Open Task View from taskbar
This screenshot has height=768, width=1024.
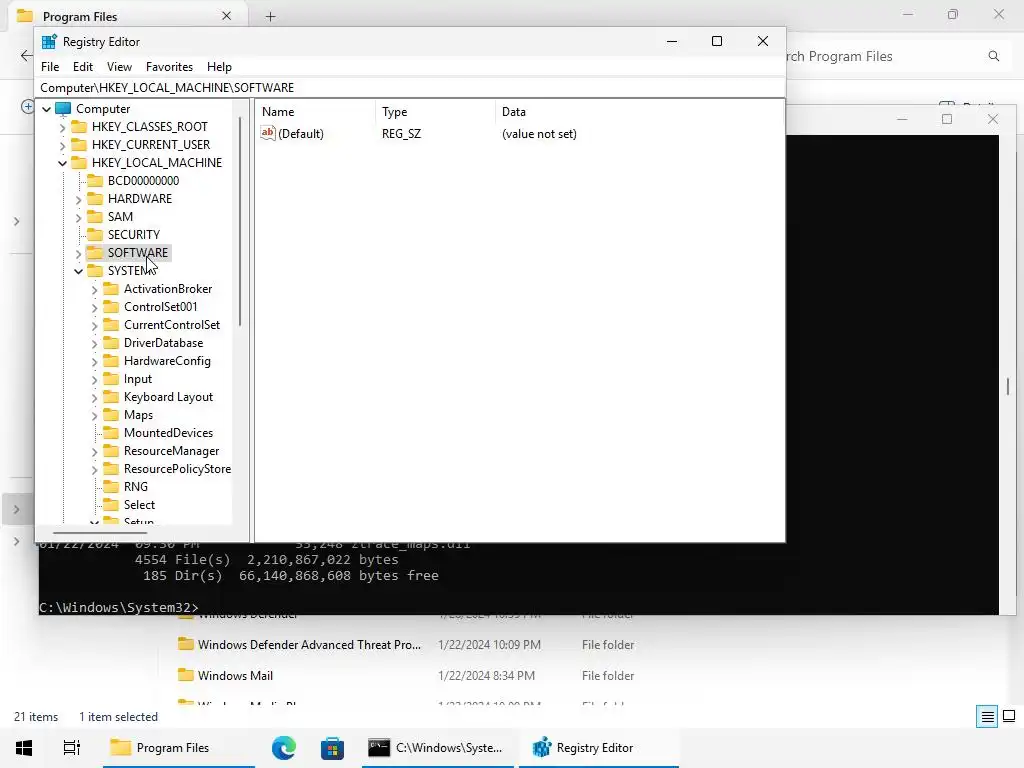click(x=71, y=748)
